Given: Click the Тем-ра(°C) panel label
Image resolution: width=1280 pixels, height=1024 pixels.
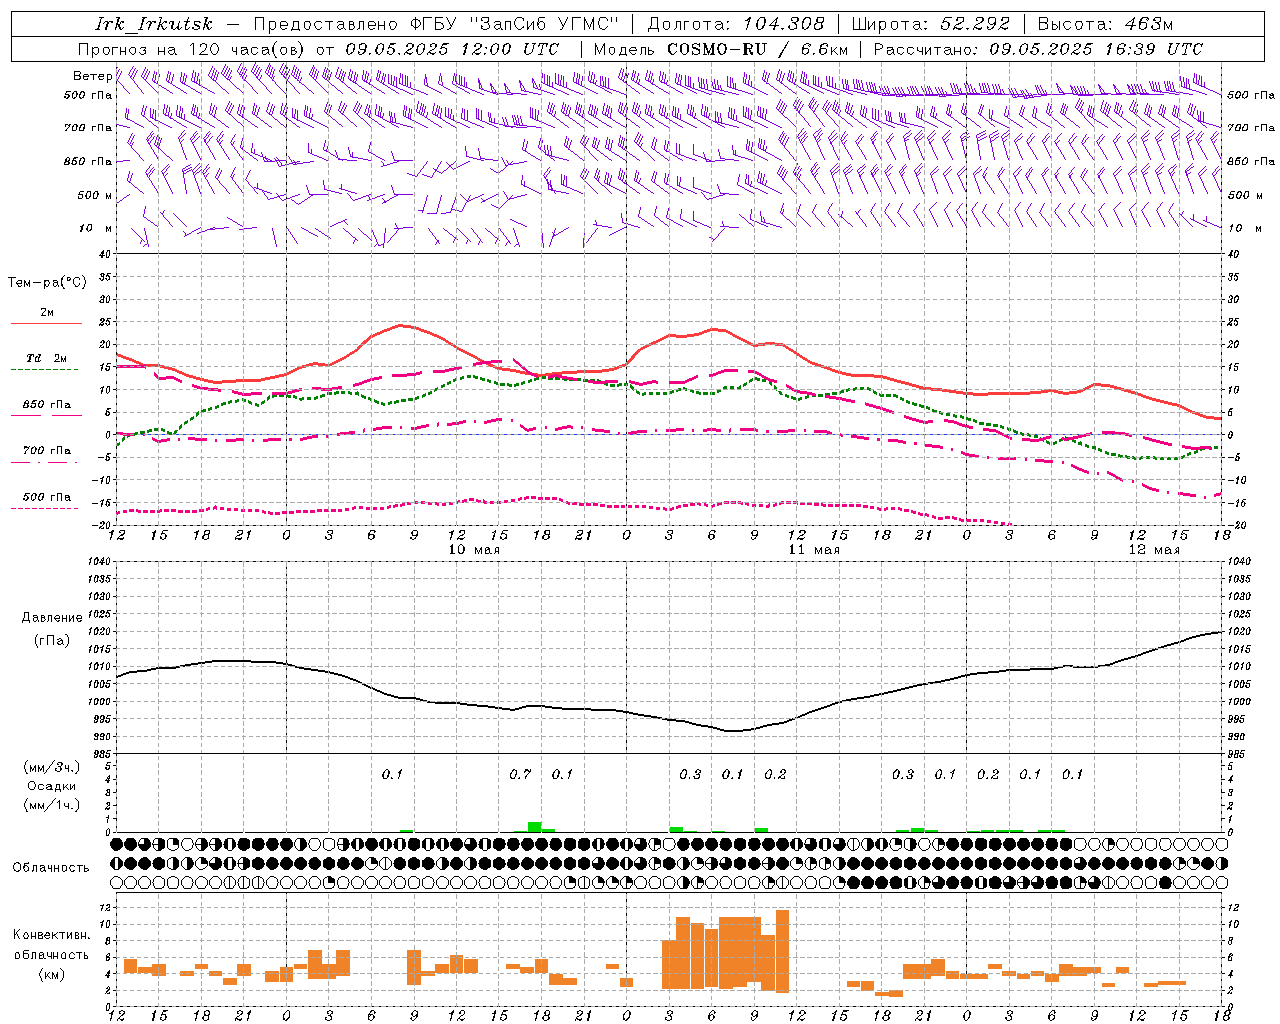Looking at the screenshot, I should click(47, 283).
